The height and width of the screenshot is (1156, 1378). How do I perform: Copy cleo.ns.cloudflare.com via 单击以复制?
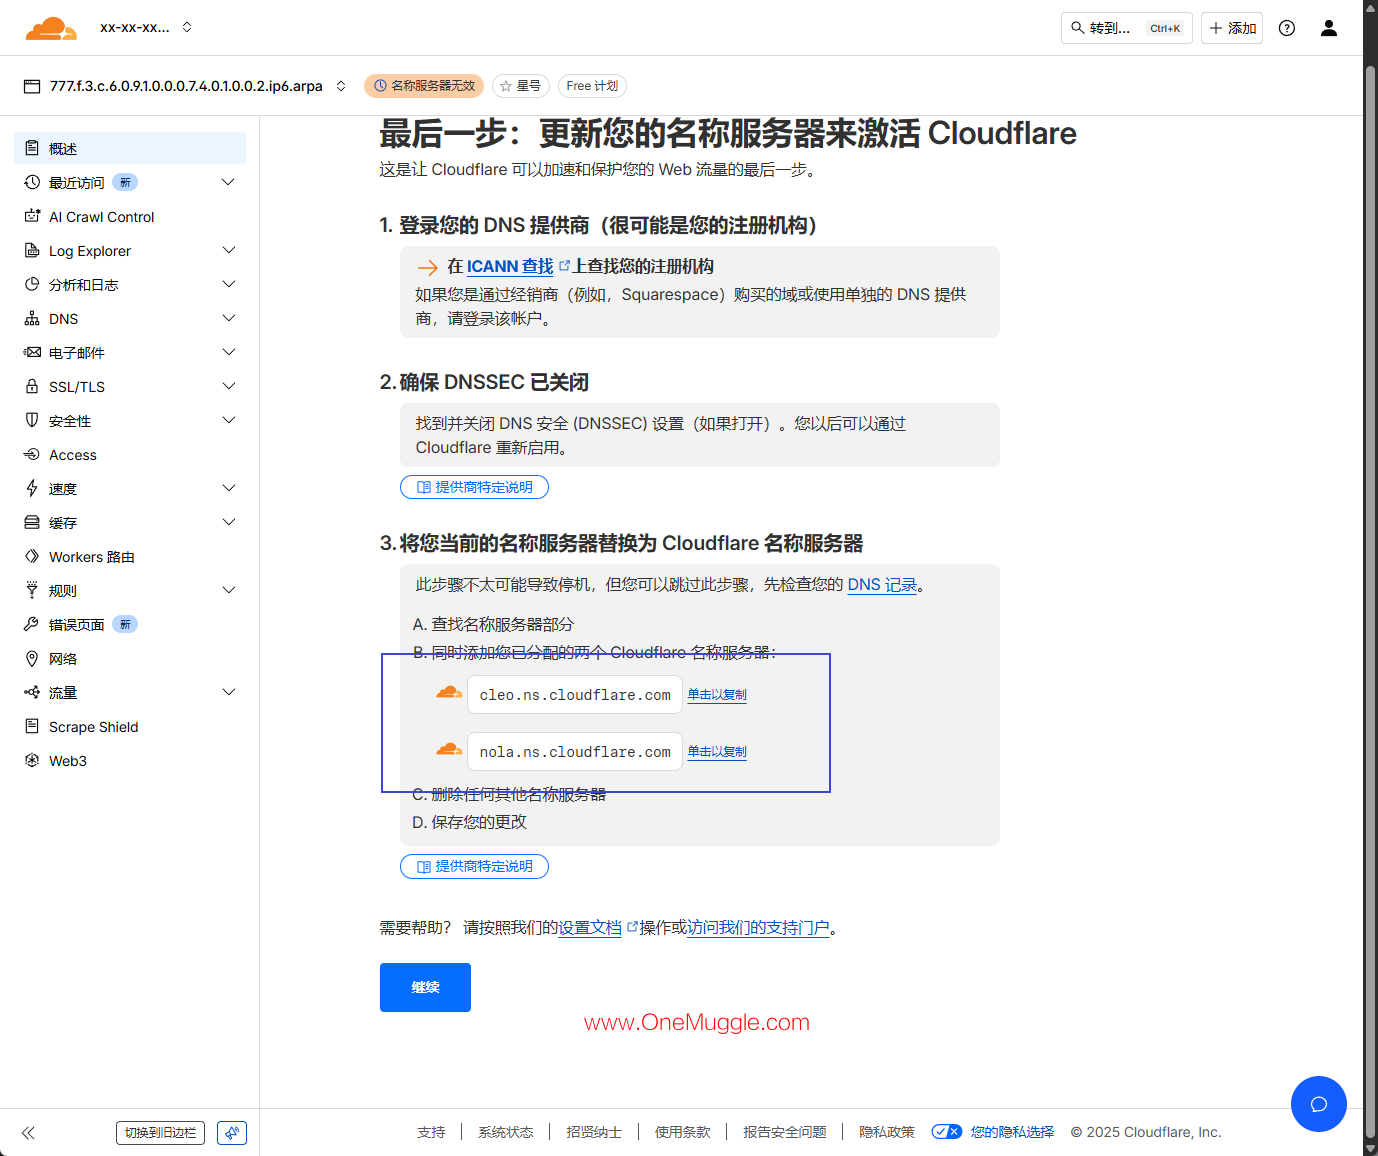(717, 694)
